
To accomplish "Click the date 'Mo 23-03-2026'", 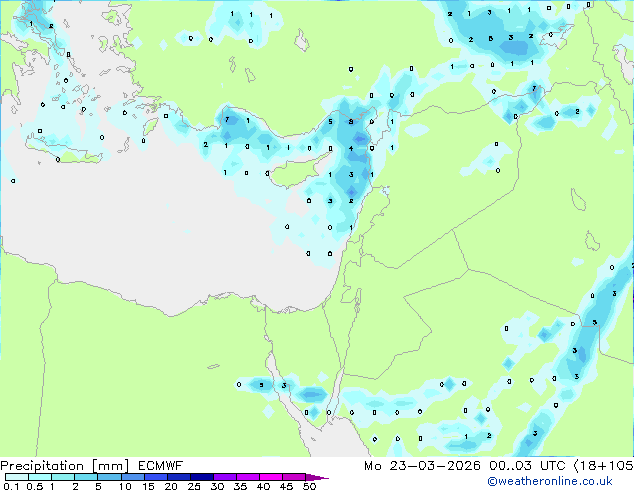I will pyautogui.click(x=422, y=466).
